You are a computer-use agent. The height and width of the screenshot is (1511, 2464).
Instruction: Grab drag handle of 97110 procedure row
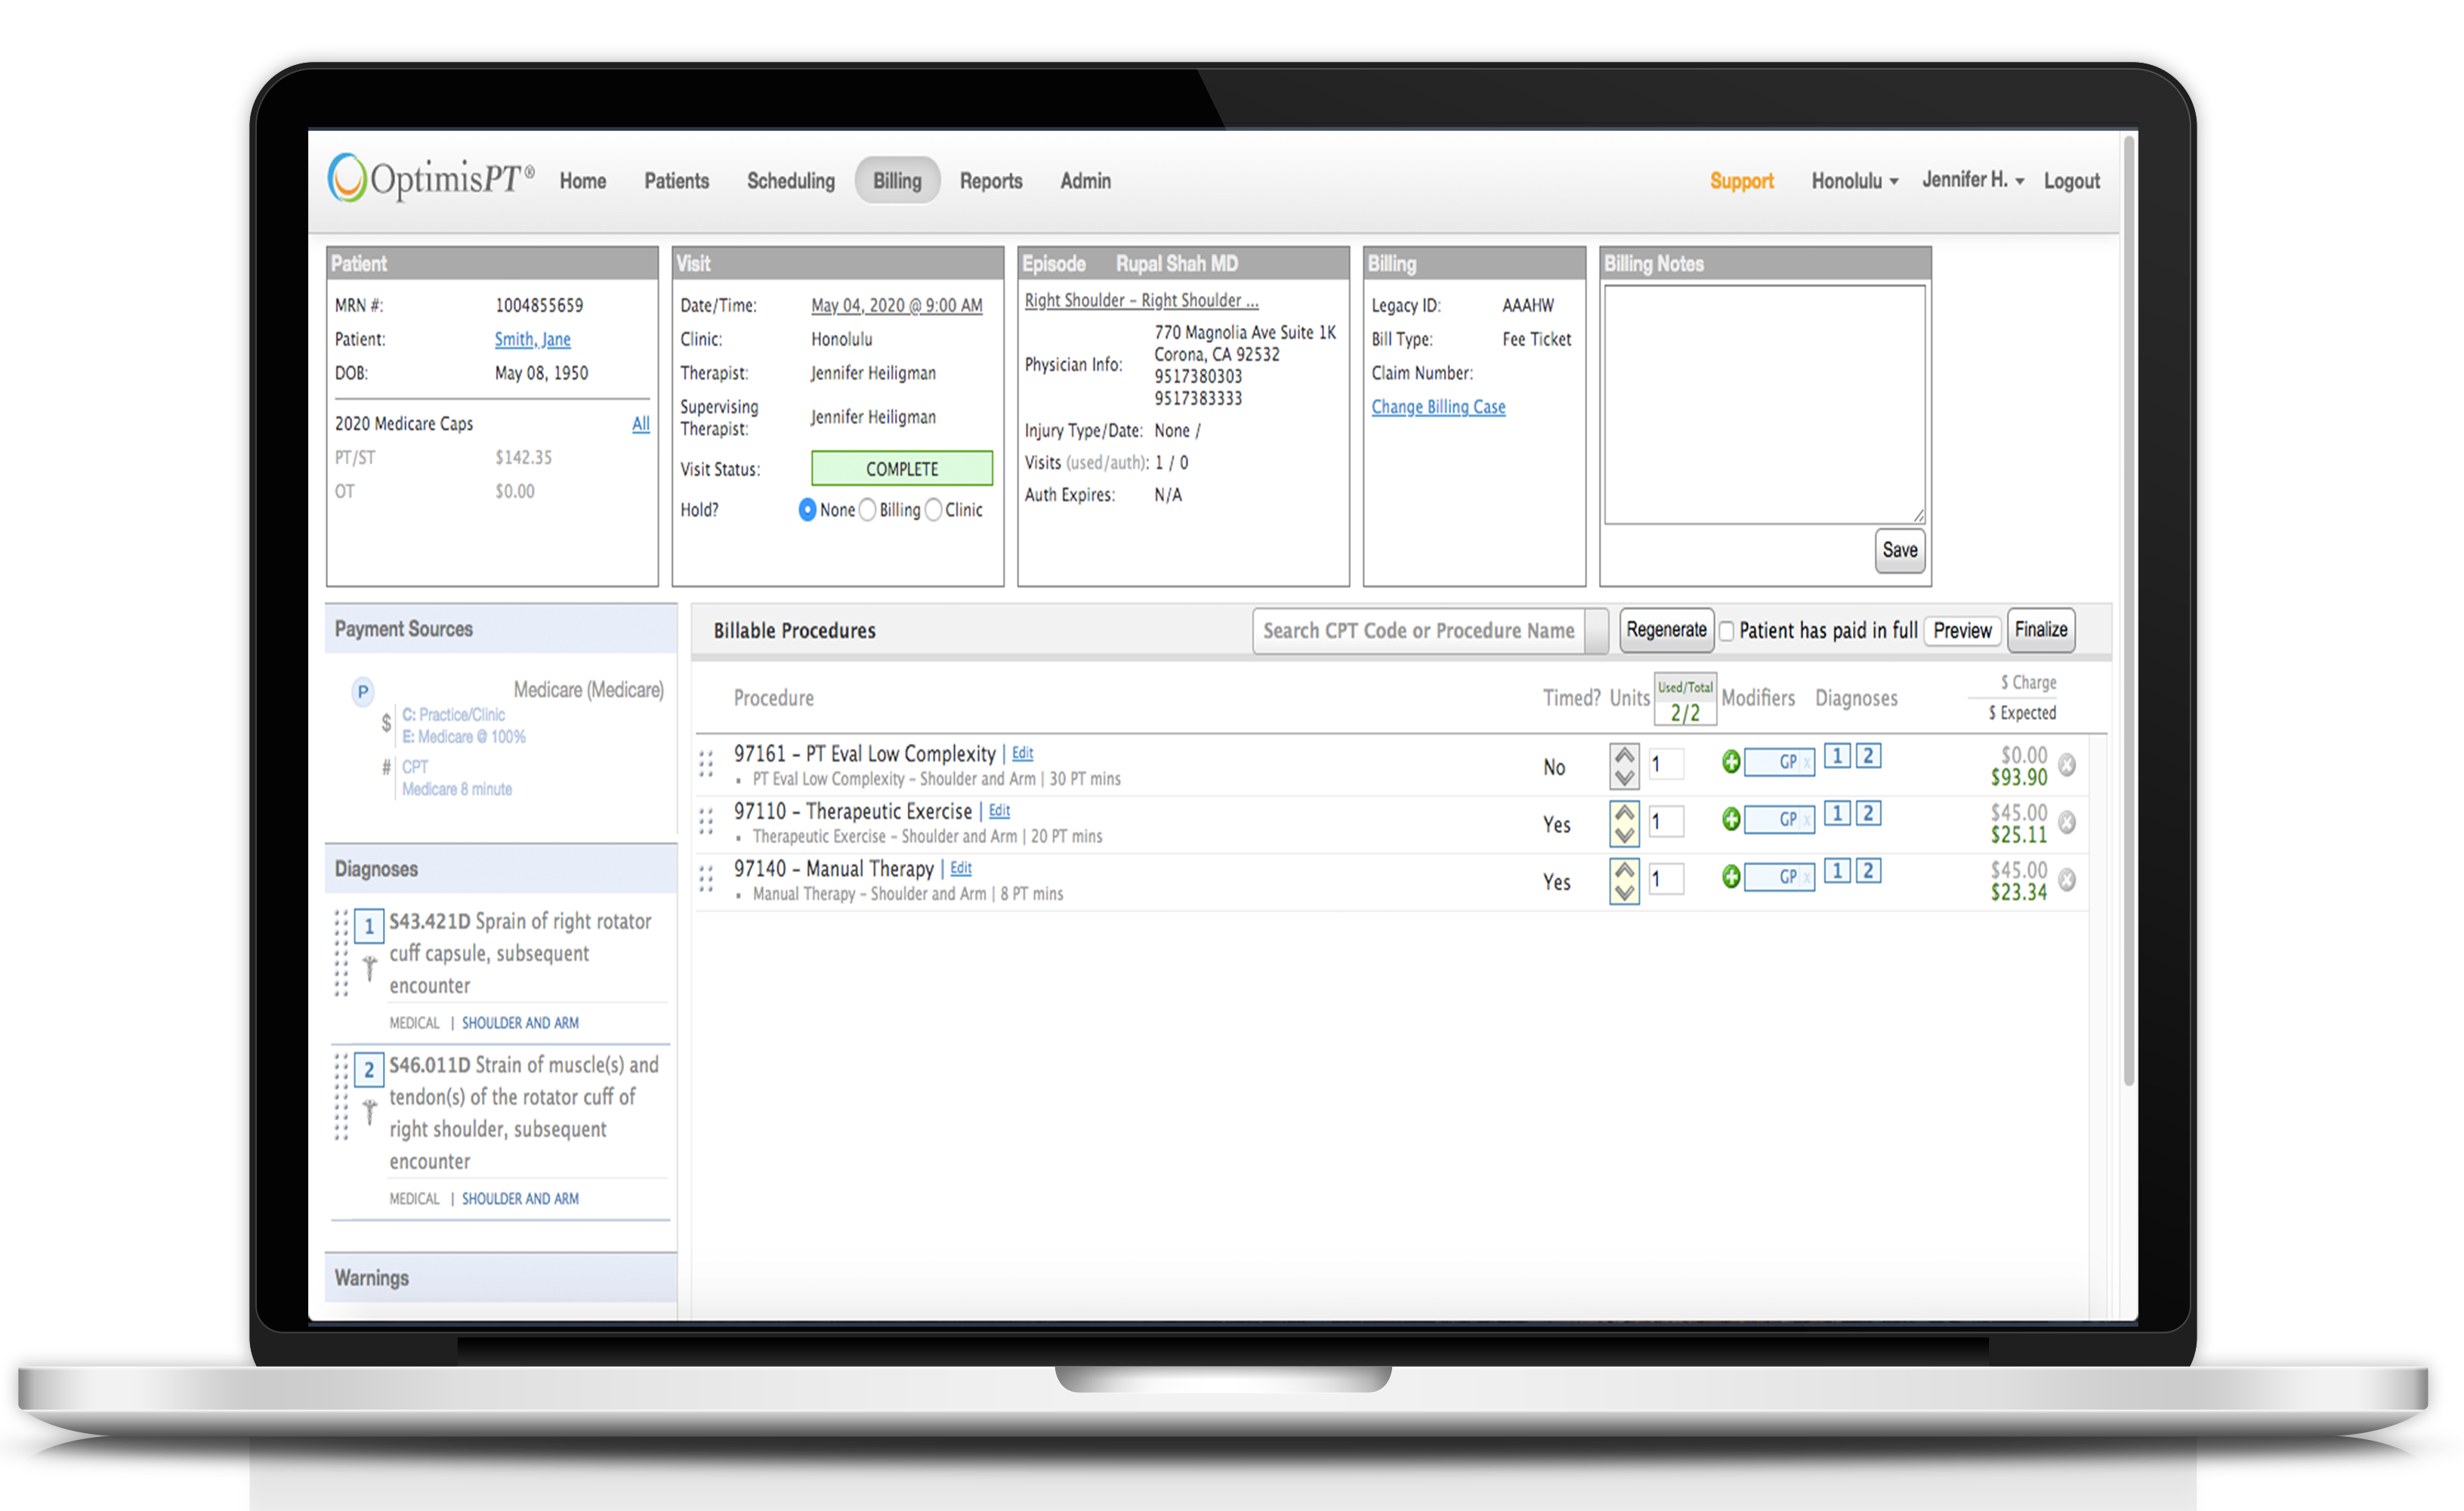(706, 821)
